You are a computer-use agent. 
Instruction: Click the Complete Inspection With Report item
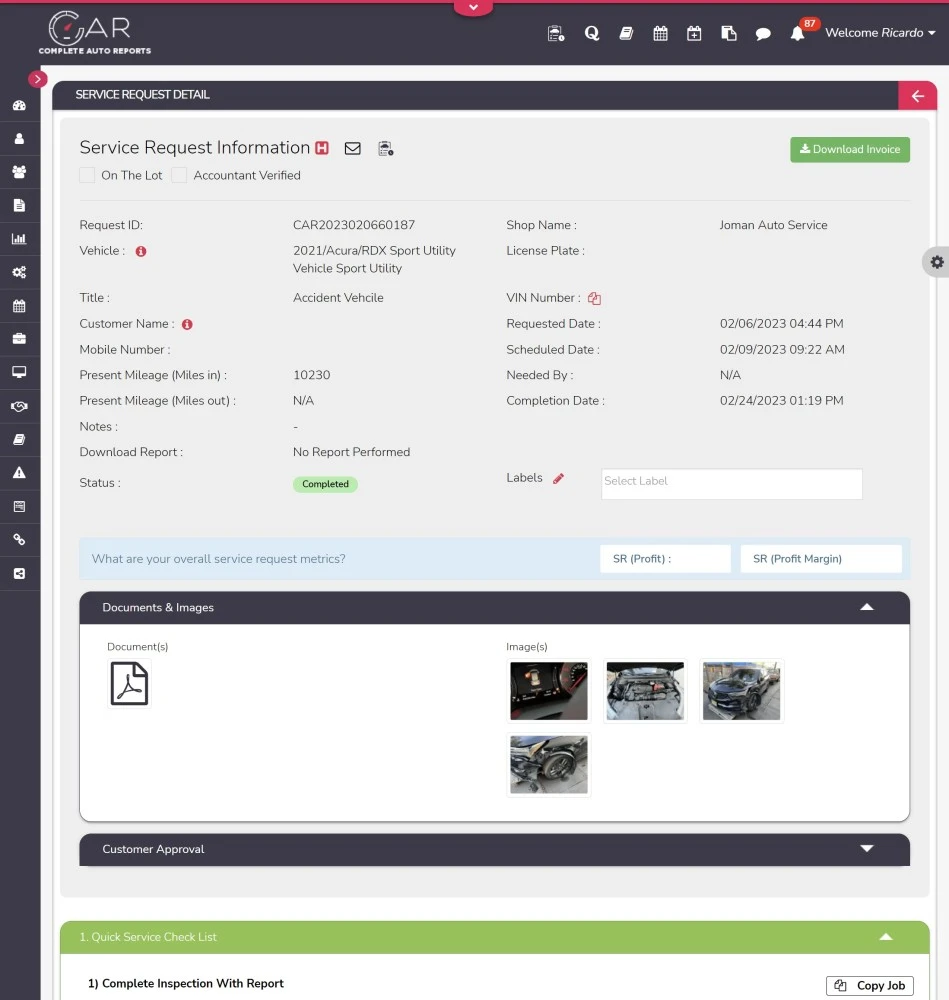pyautogui.click(x=186, y=983)
